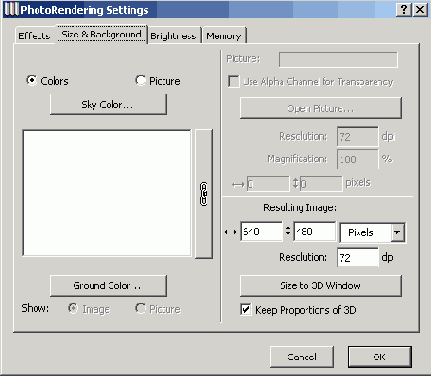The width and height of the screenshot is (431, 376).
Task: Click the resulting image Resolution dpi field
Action: (357, 257)
